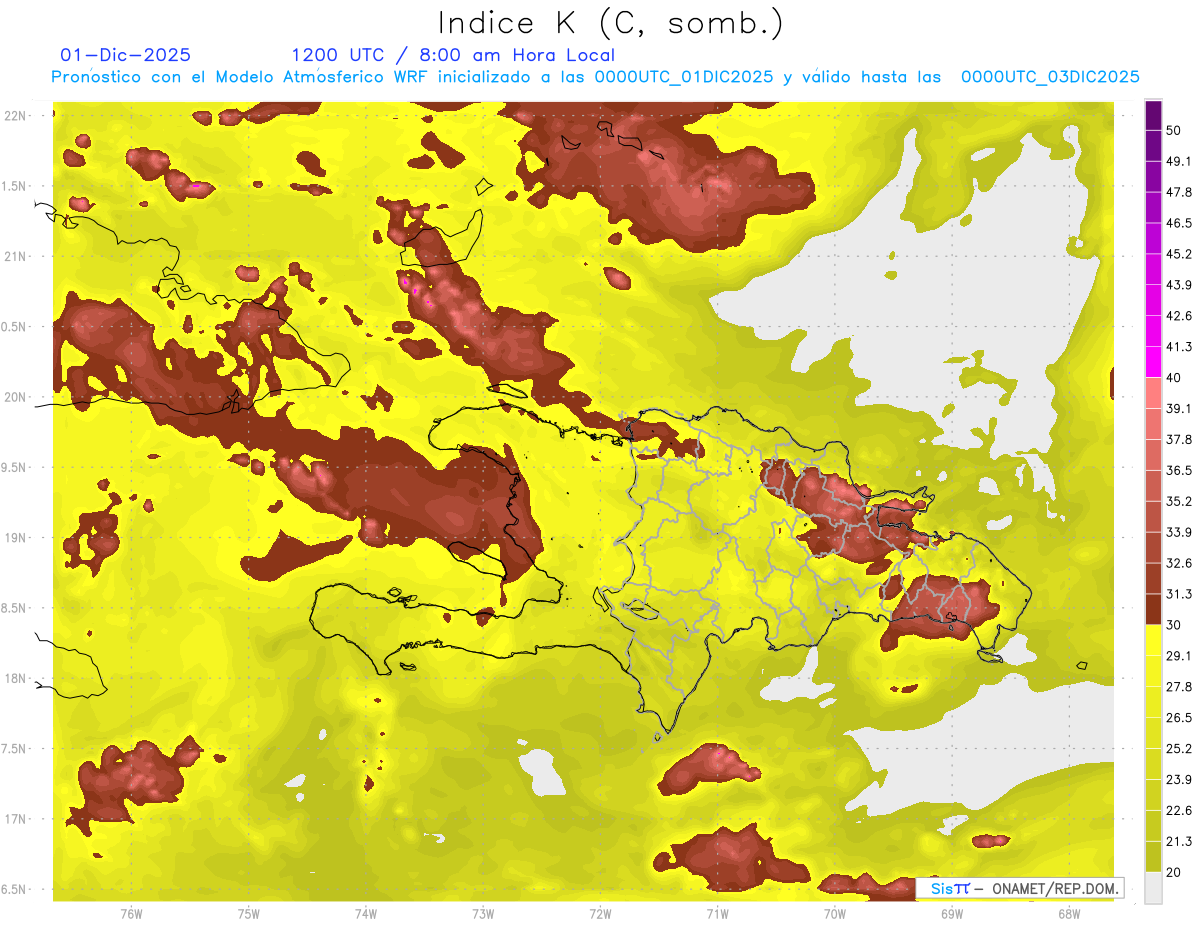Click the "32.6" scale value
The width and height of the screenshot is (1200, 927).
[1178, 563]
